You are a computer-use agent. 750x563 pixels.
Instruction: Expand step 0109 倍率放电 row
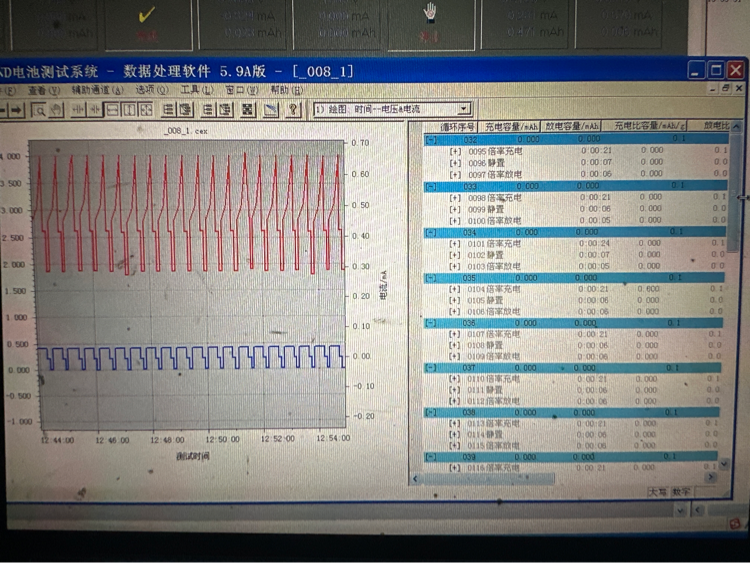[454, 356]
